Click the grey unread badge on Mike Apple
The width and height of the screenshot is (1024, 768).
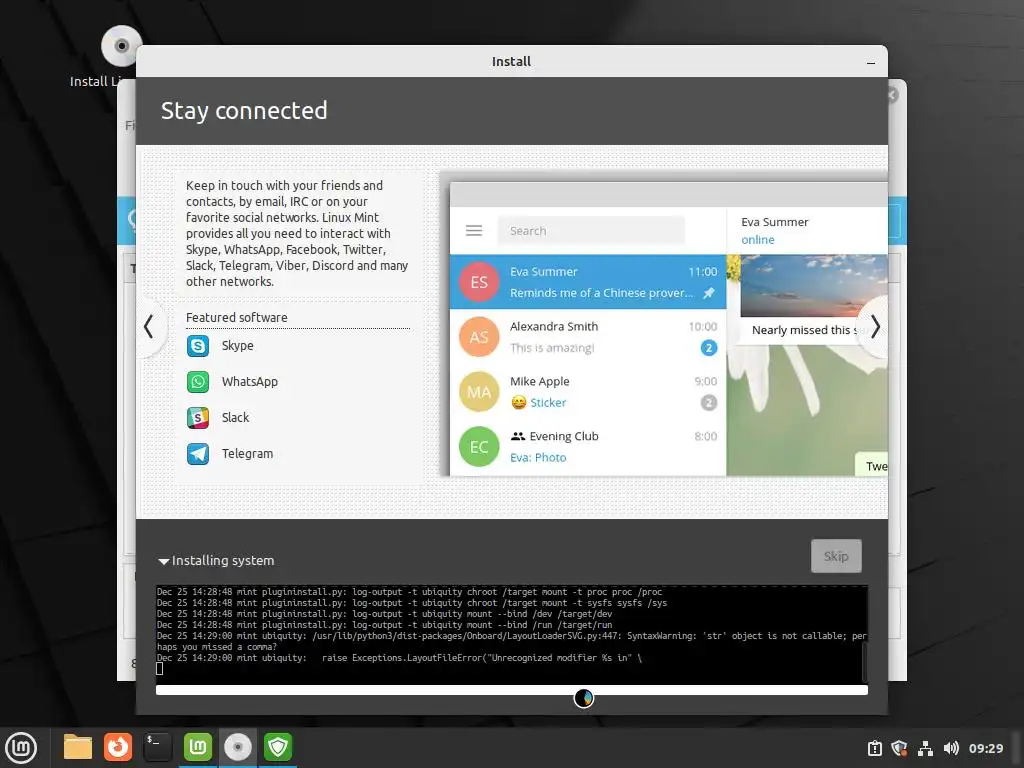click(x=709, y=403)
